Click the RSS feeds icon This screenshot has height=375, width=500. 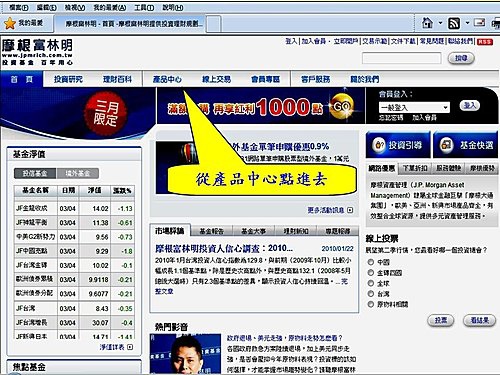coord(454,23)
